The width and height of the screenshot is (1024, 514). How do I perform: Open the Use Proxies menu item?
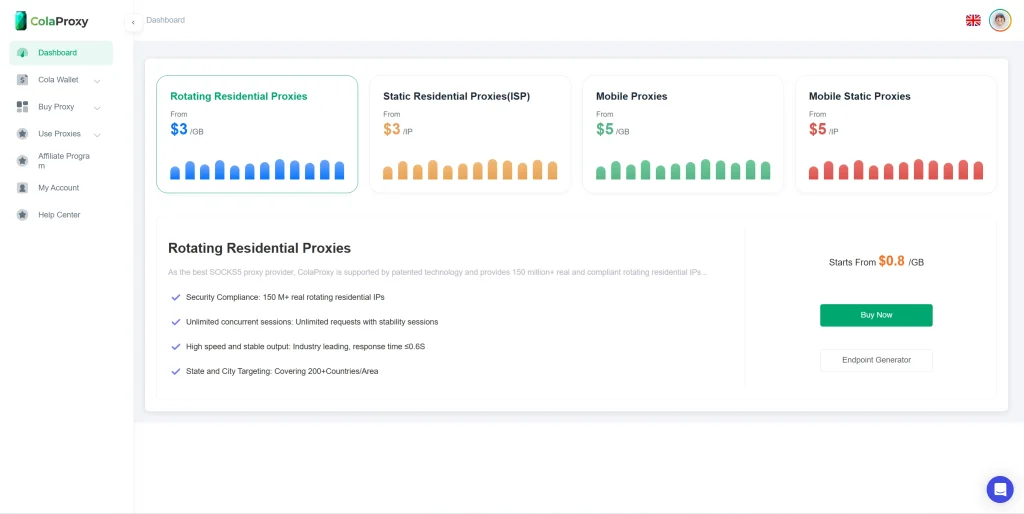click(x=61, y=134)
